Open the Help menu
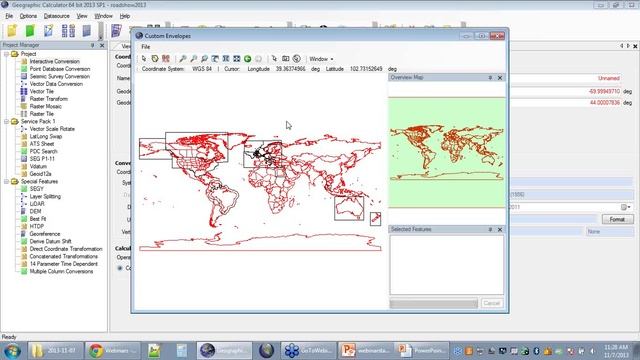This screenshot has height=360, width=640. pyautogui.click(x=124, y=16)
